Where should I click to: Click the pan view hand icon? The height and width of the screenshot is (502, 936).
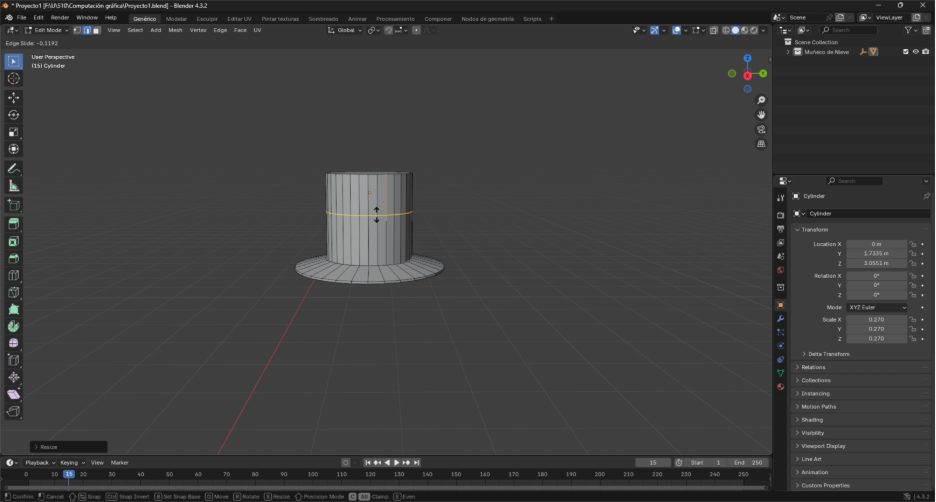(761, 115)
